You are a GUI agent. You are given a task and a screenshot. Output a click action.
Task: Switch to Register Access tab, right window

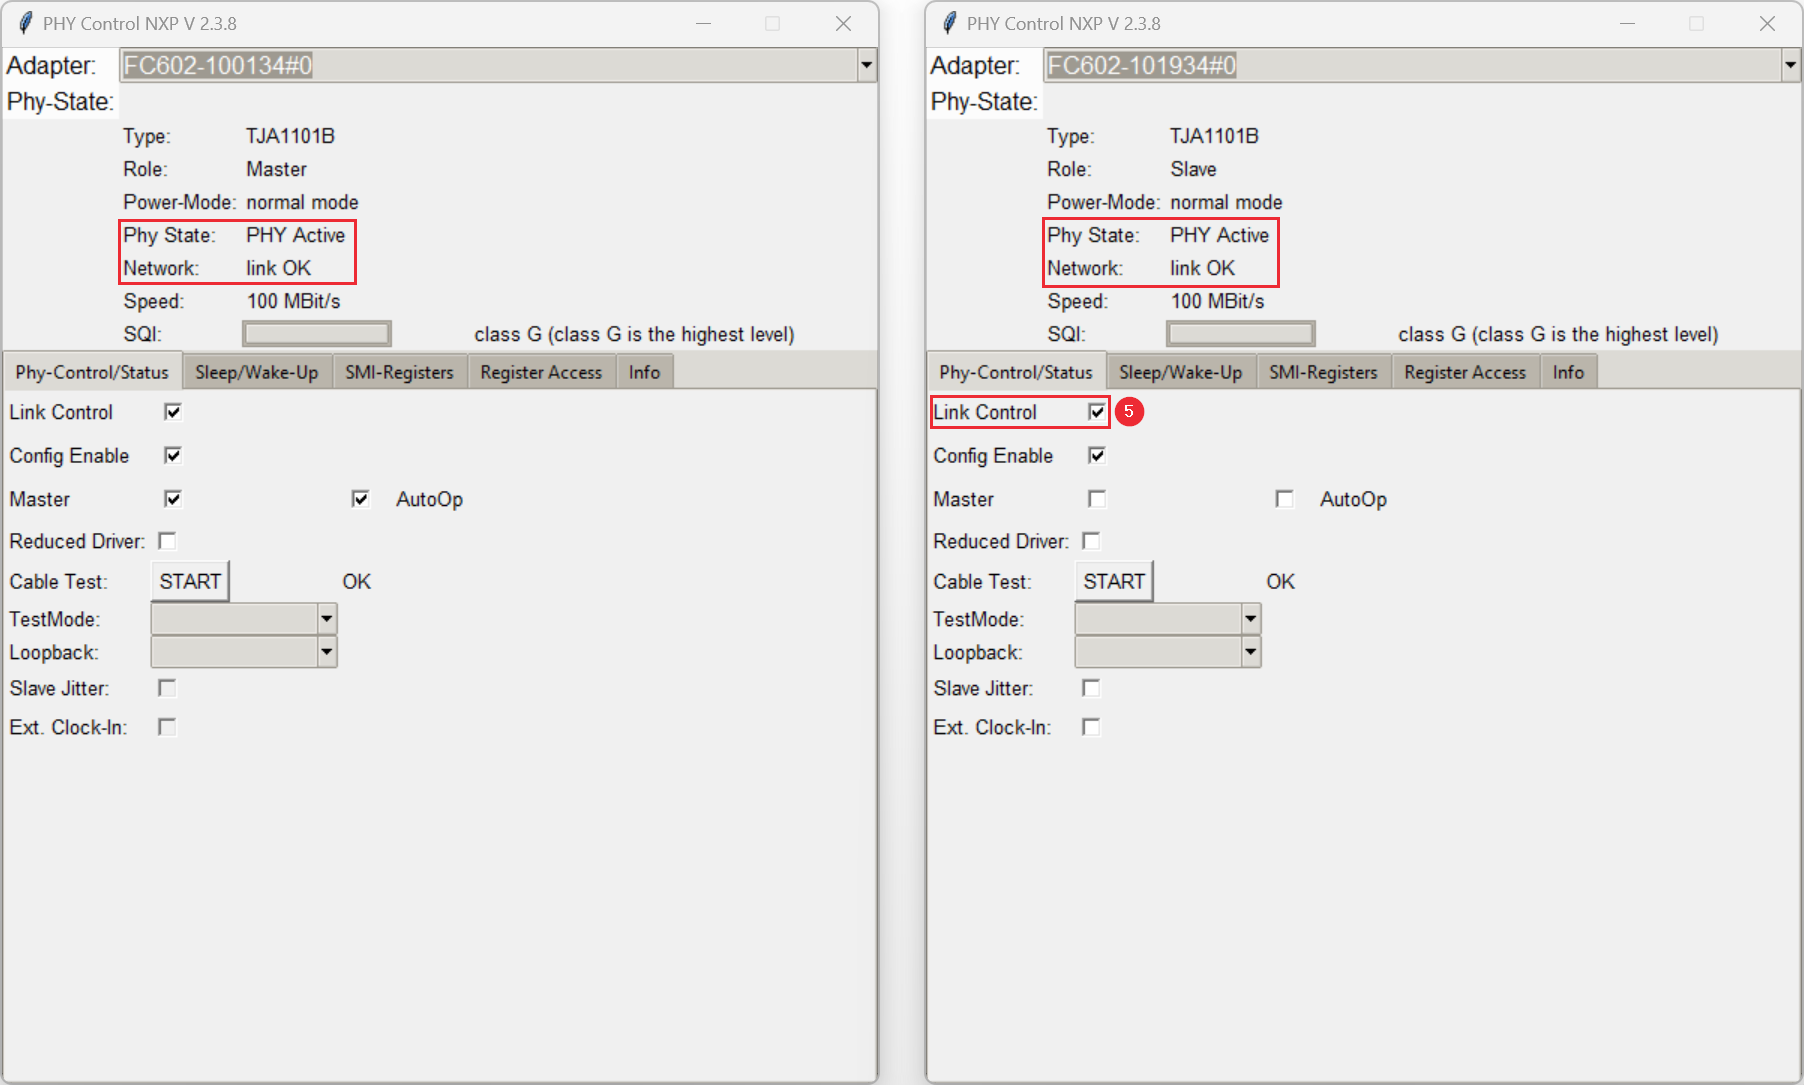[x=1464, y=371]
